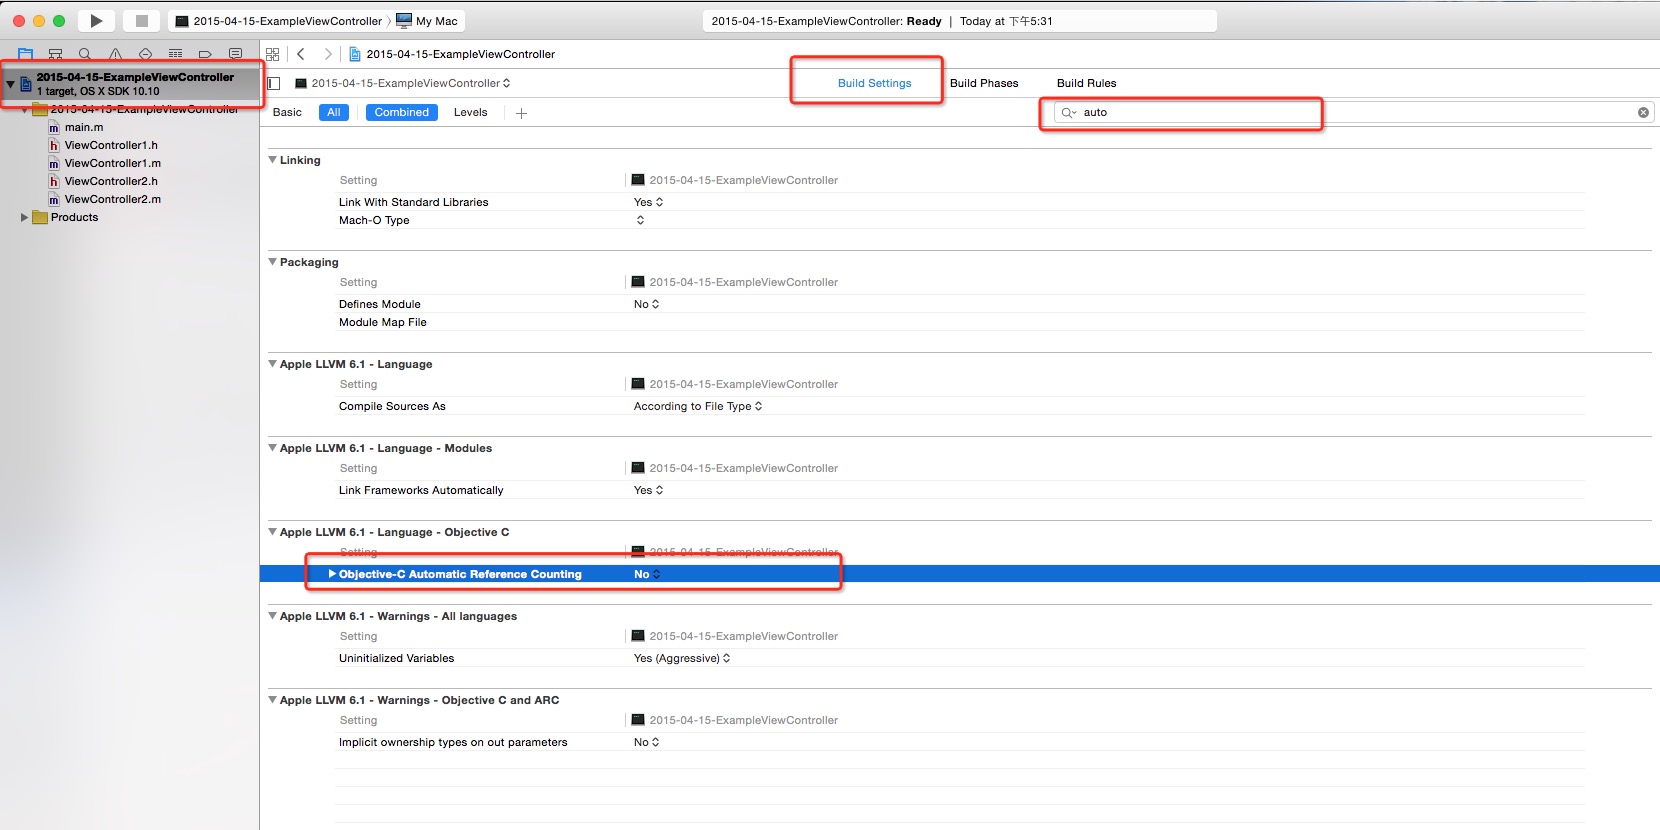Open the Debug navigator

[175, 54]
